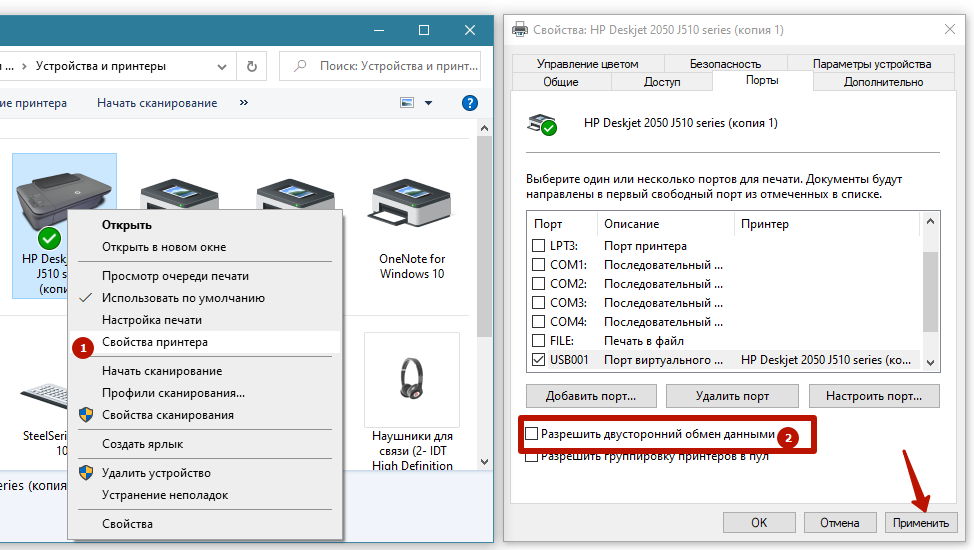Choose Просмотр очереди печати
The image size is (974, 550).
coord(205,276)
